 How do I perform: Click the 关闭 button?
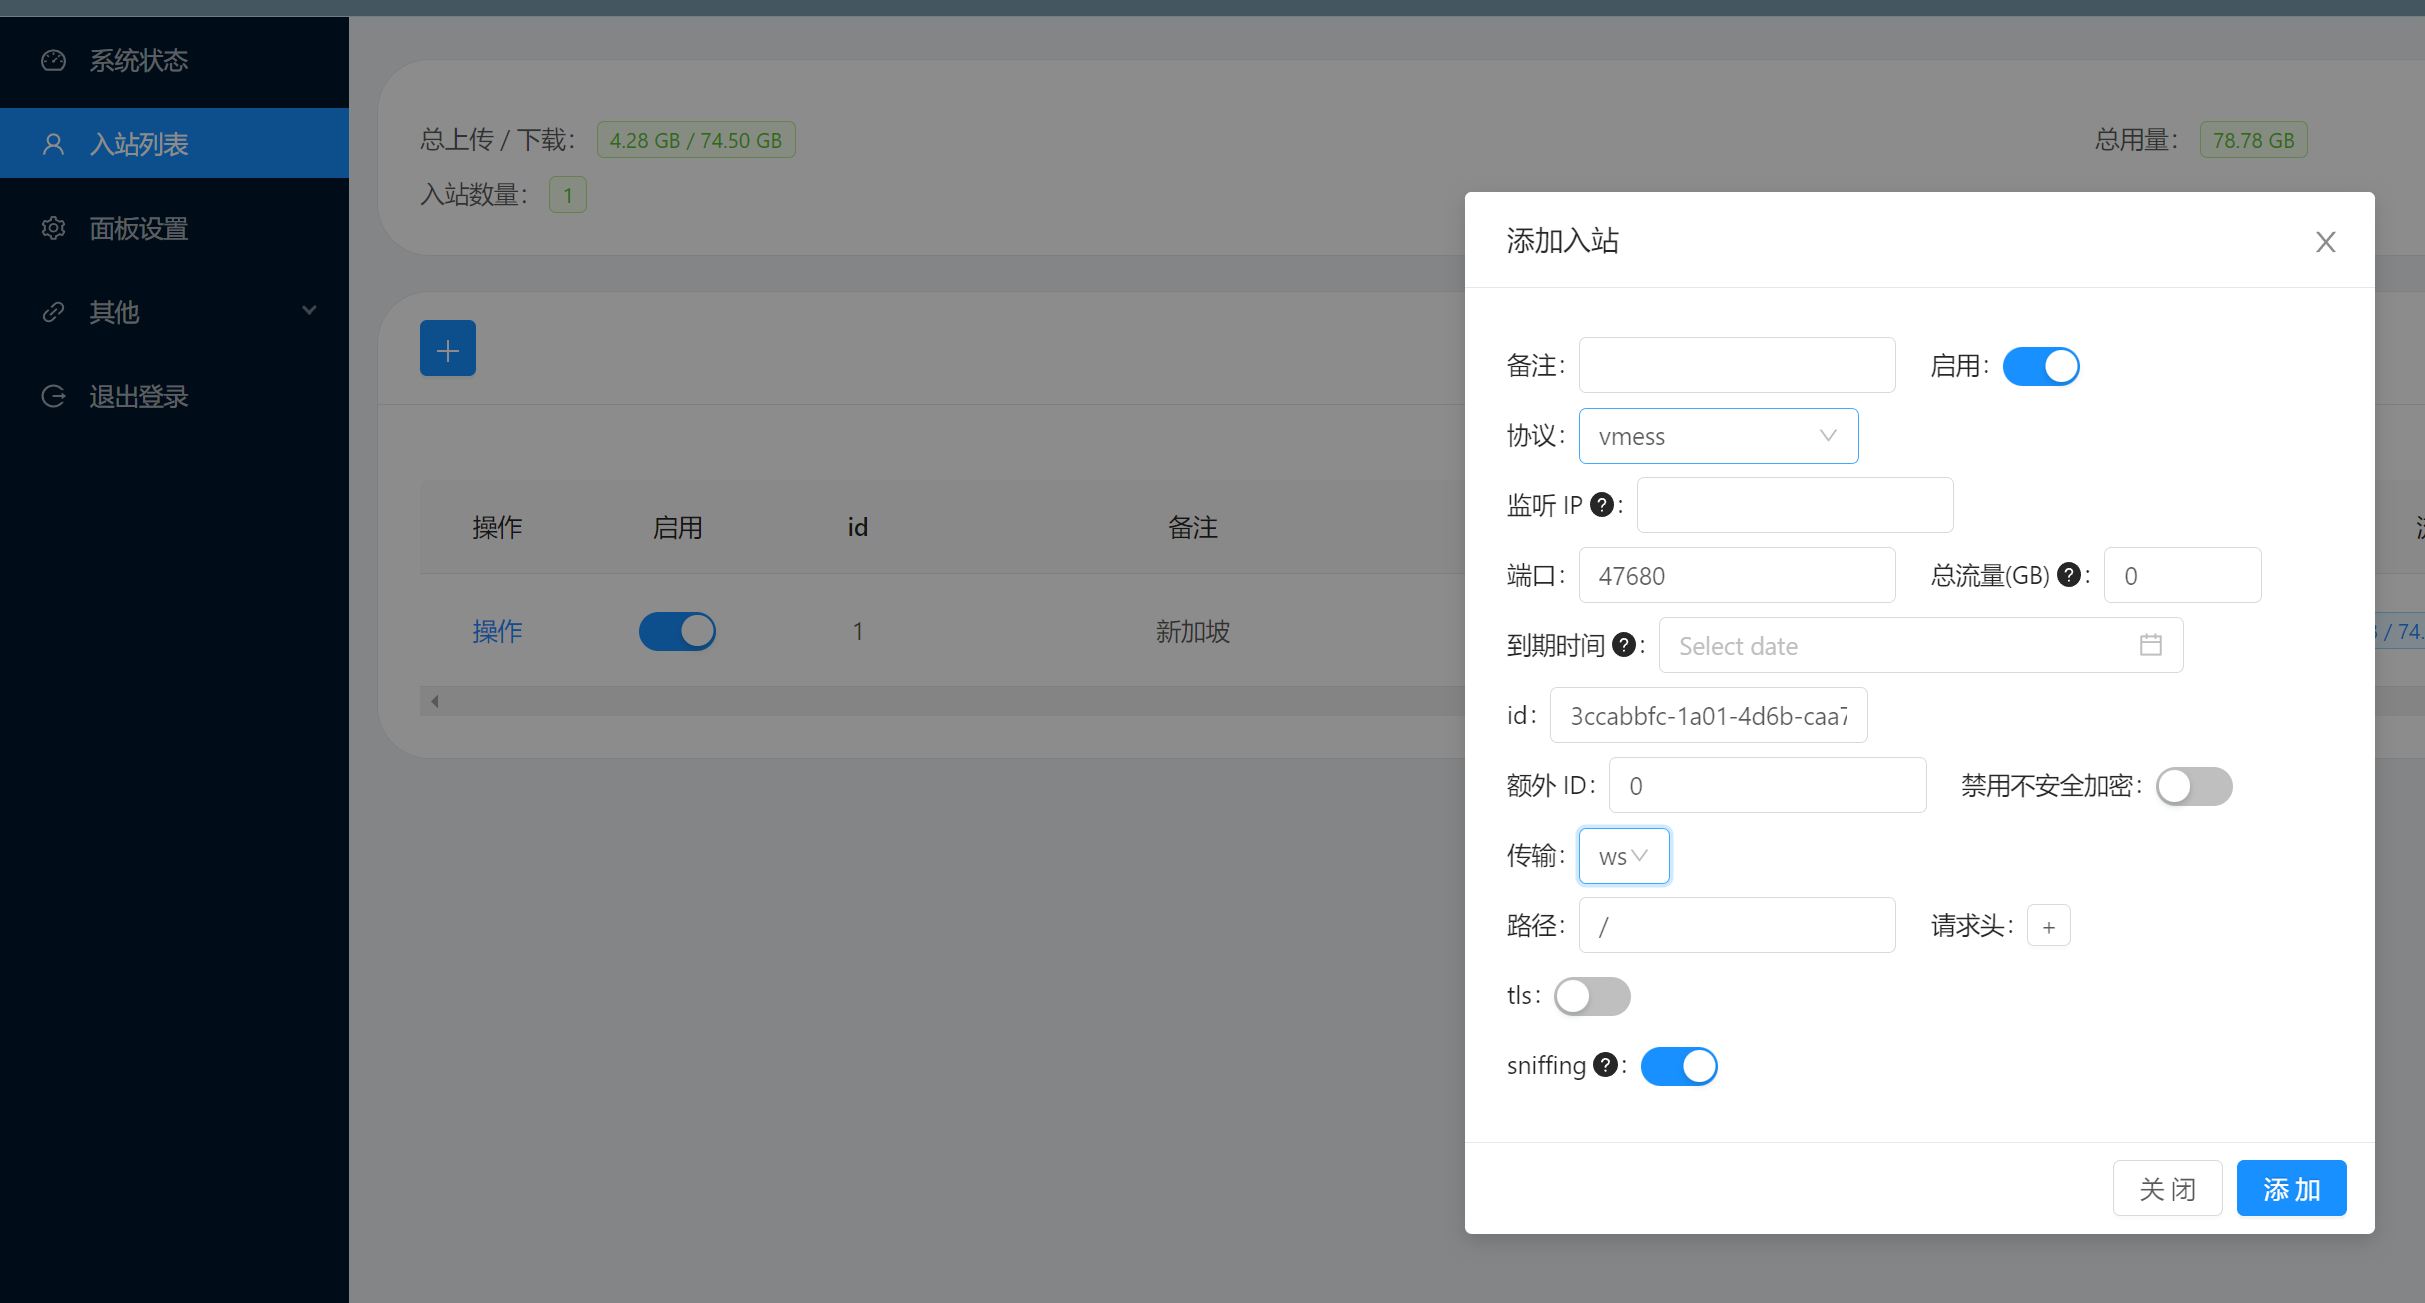click(x=2167, y=1188)
